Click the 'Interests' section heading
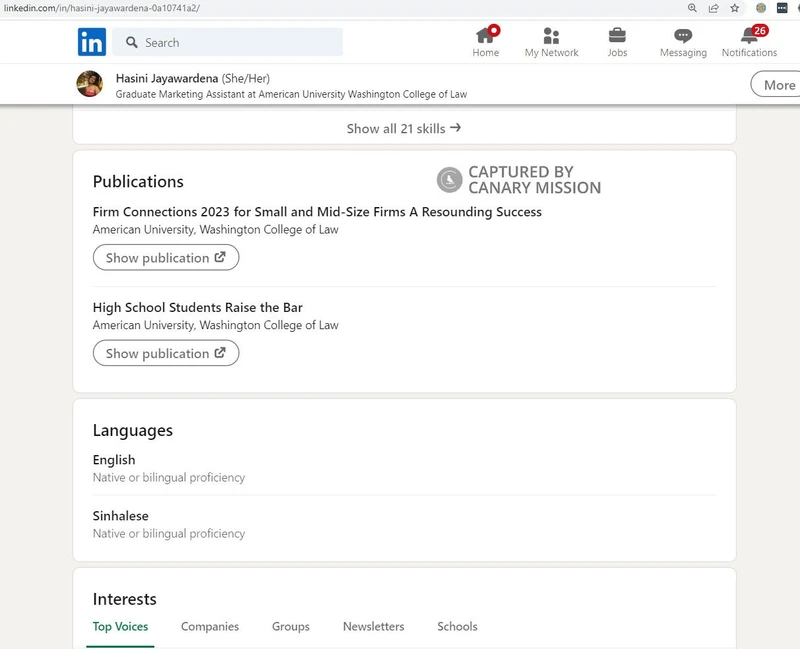The height and width of the screenshot is (649, 800). 124,599
